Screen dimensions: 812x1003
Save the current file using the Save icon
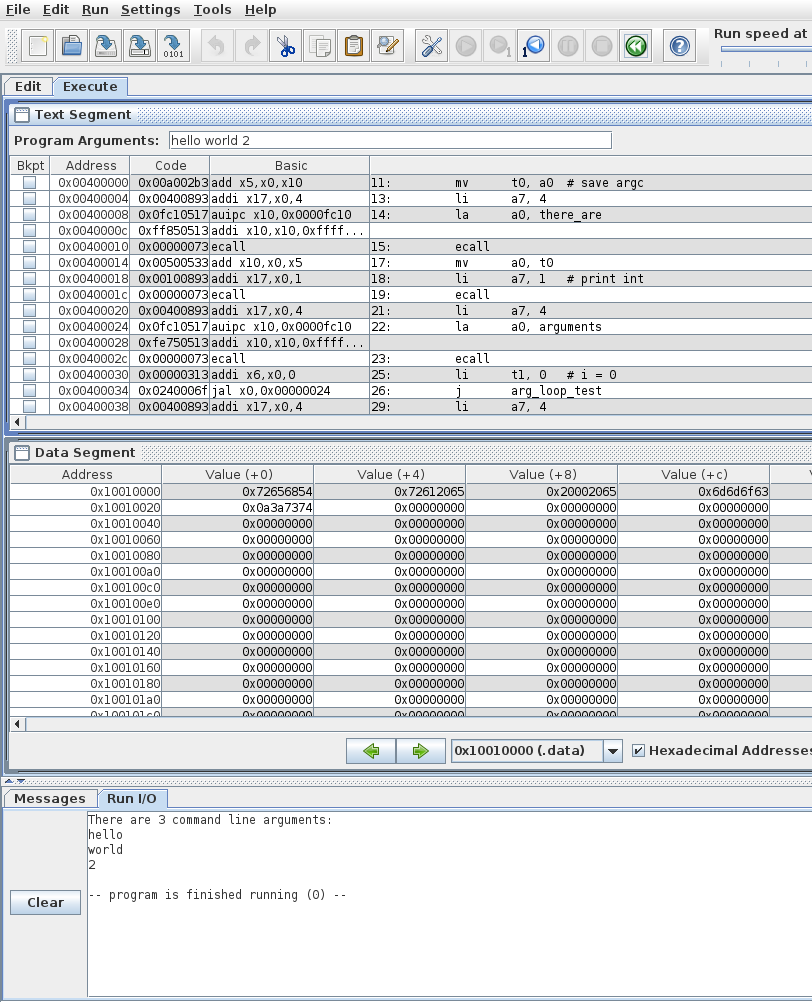(106, 46)
